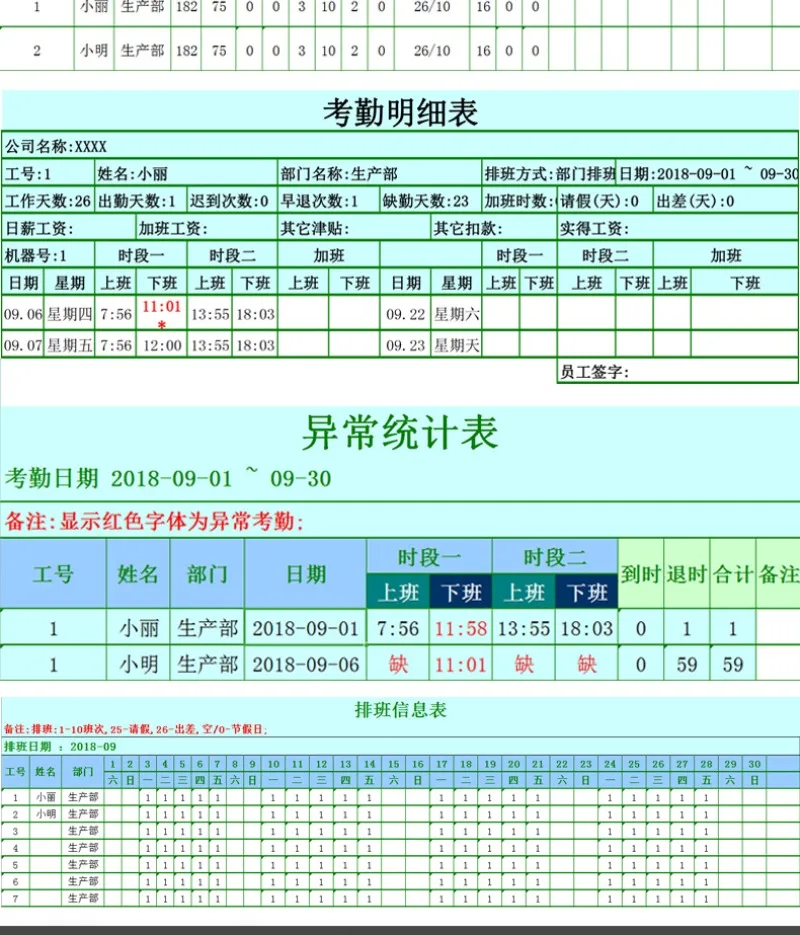Select the 工号 header in abnormal table
Image resolution: width=800 pixels, height=935 pixels.
click(53, 574)
